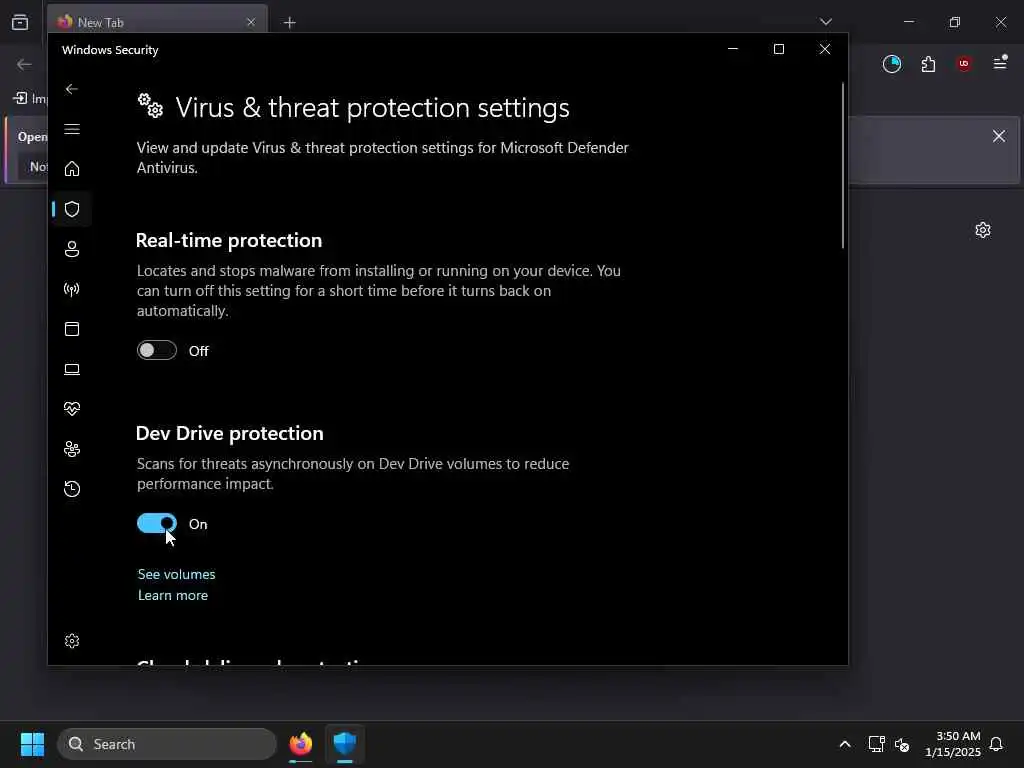This screenshot has width=1024, height=768.
Task: Click the muted volume tray icon
Action: 903,744
